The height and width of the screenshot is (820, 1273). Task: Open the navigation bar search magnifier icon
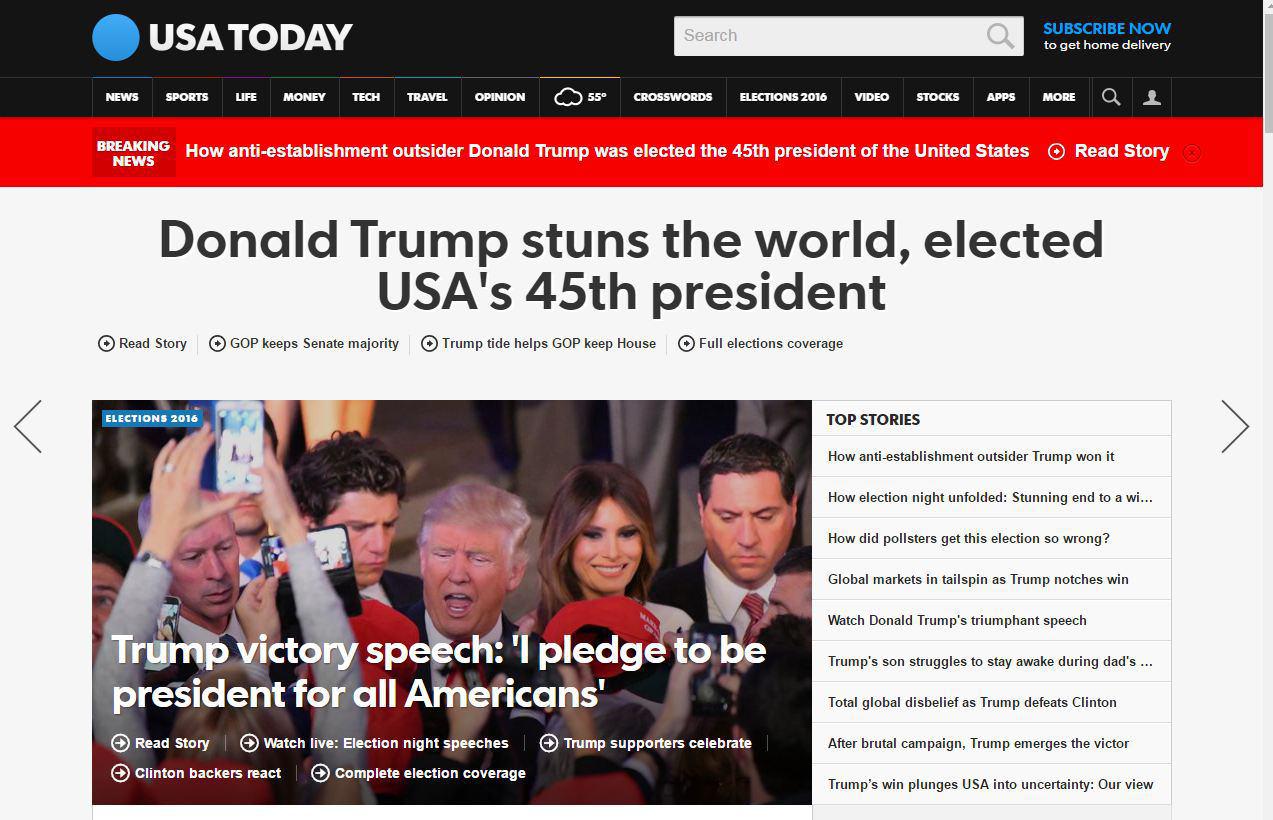pos(1111,97)
